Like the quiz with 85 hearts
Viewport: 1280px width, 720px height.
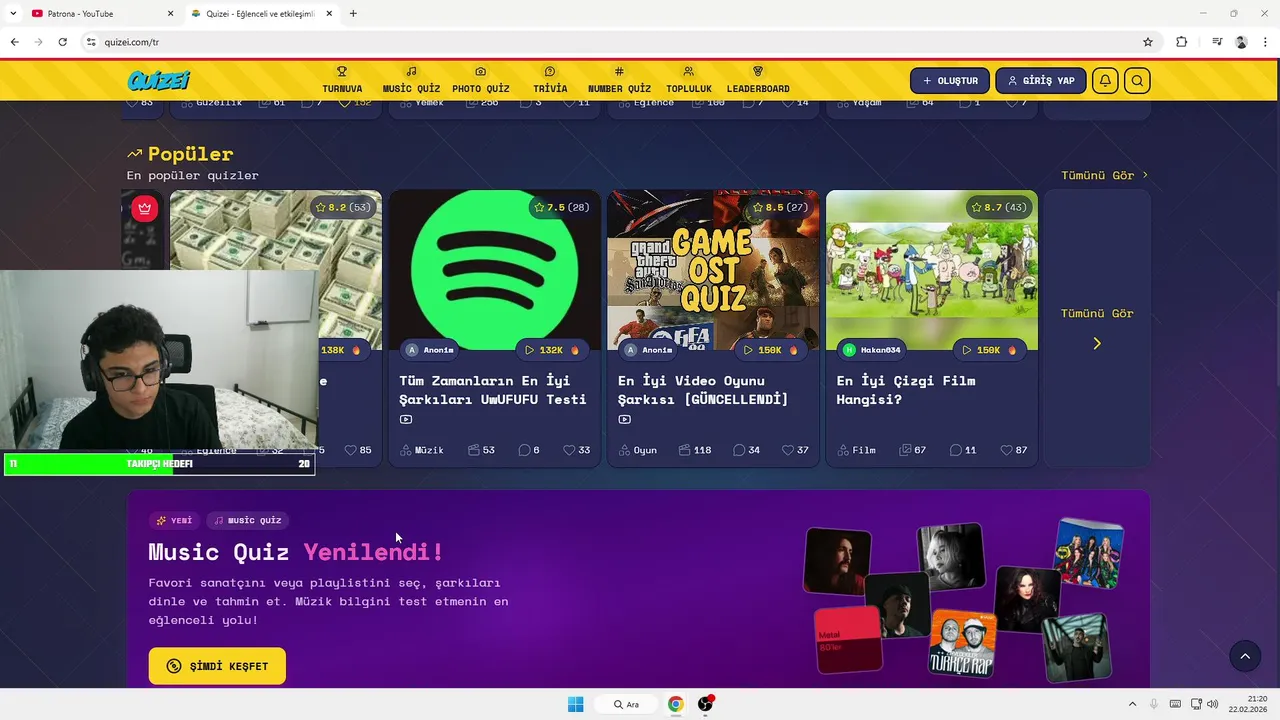point(357,450)
